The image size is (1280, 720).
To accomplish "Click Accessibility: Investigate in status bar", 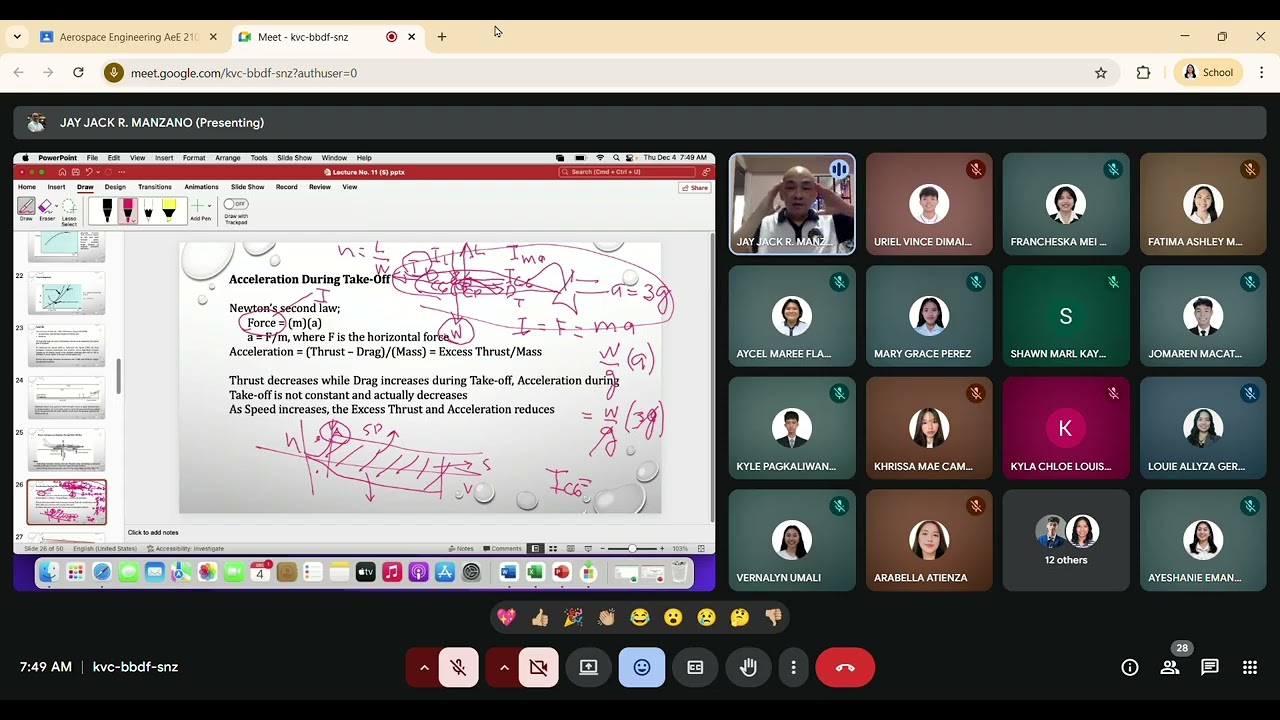I will pos(185,548).
